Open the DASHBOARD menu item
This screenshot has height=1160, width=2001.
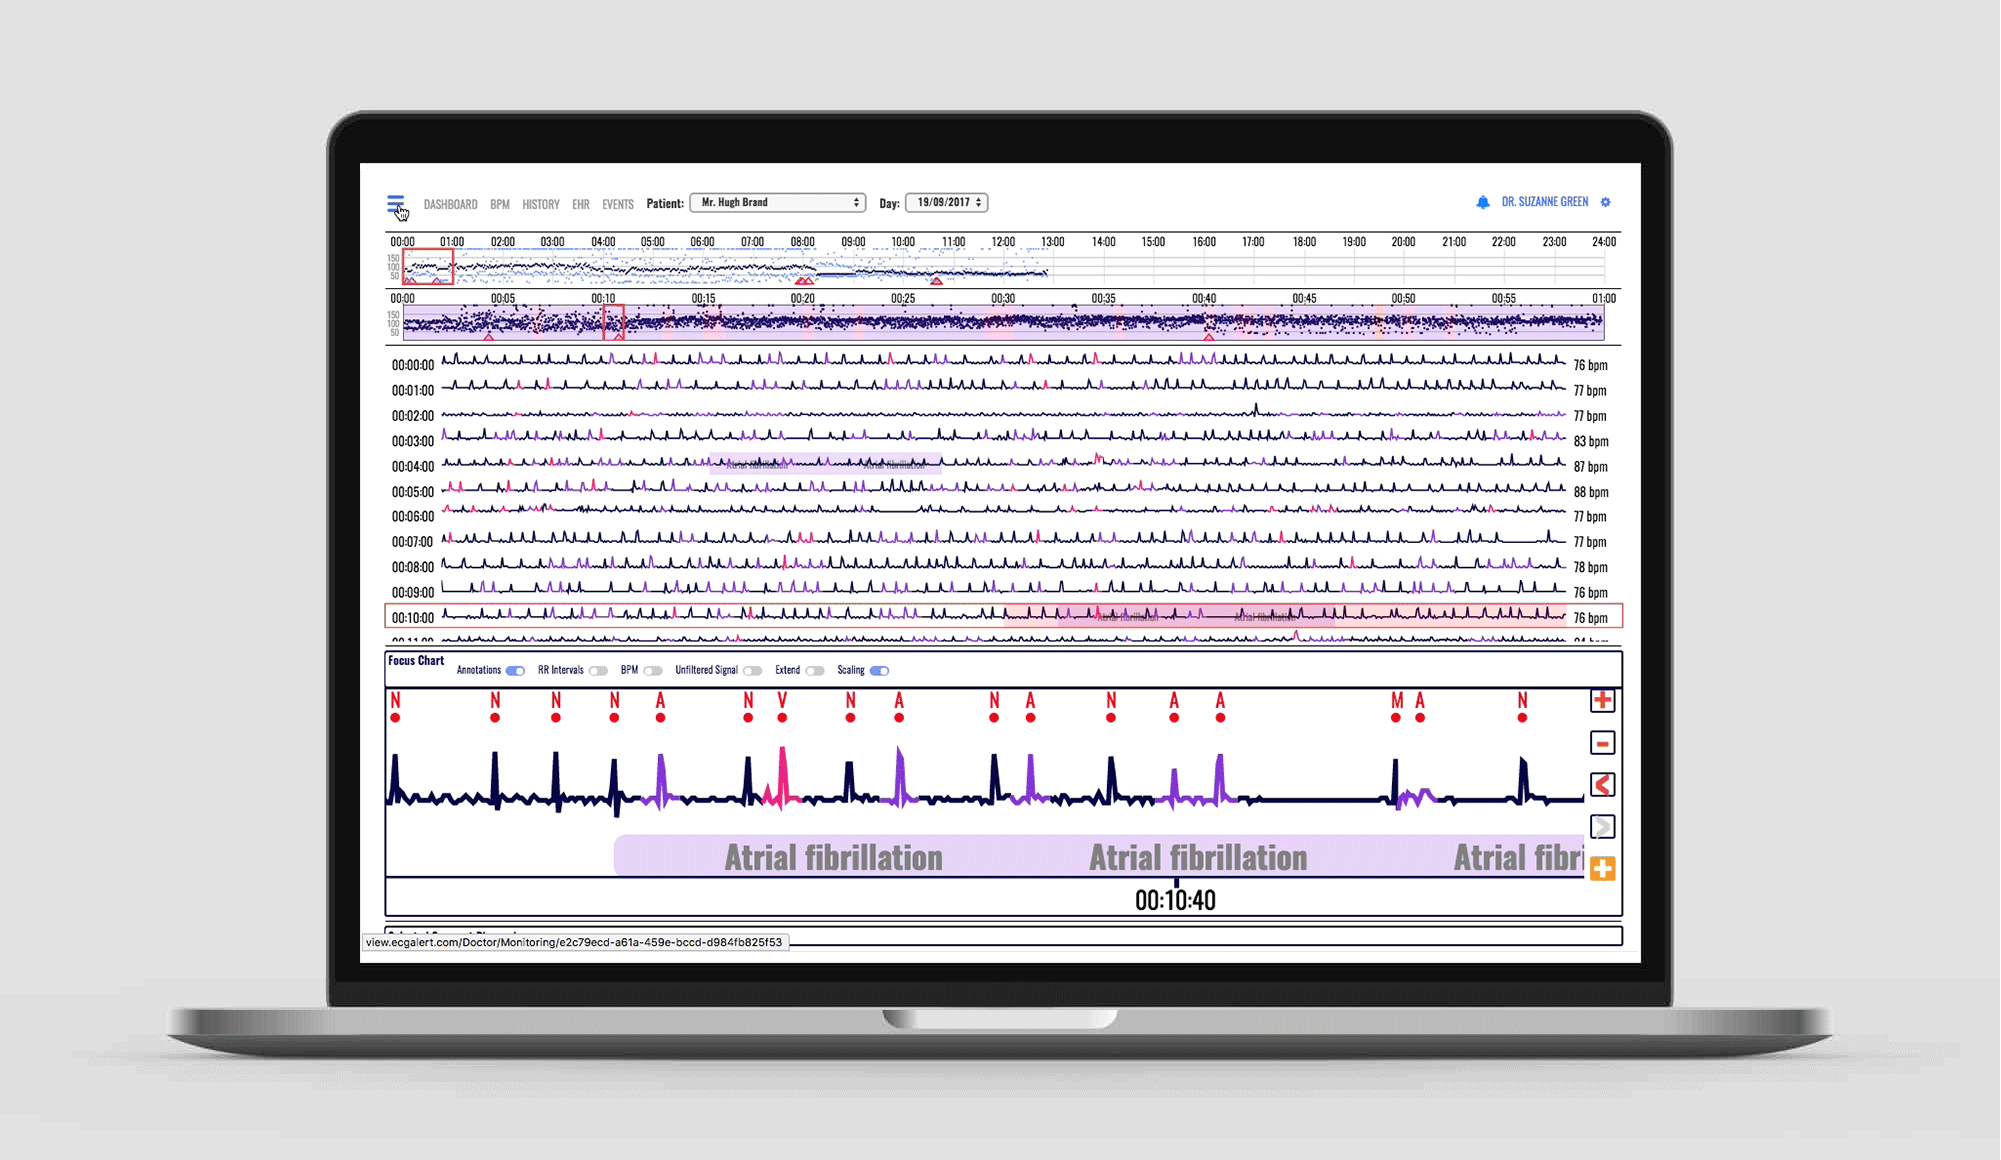(x=450, y=204)
